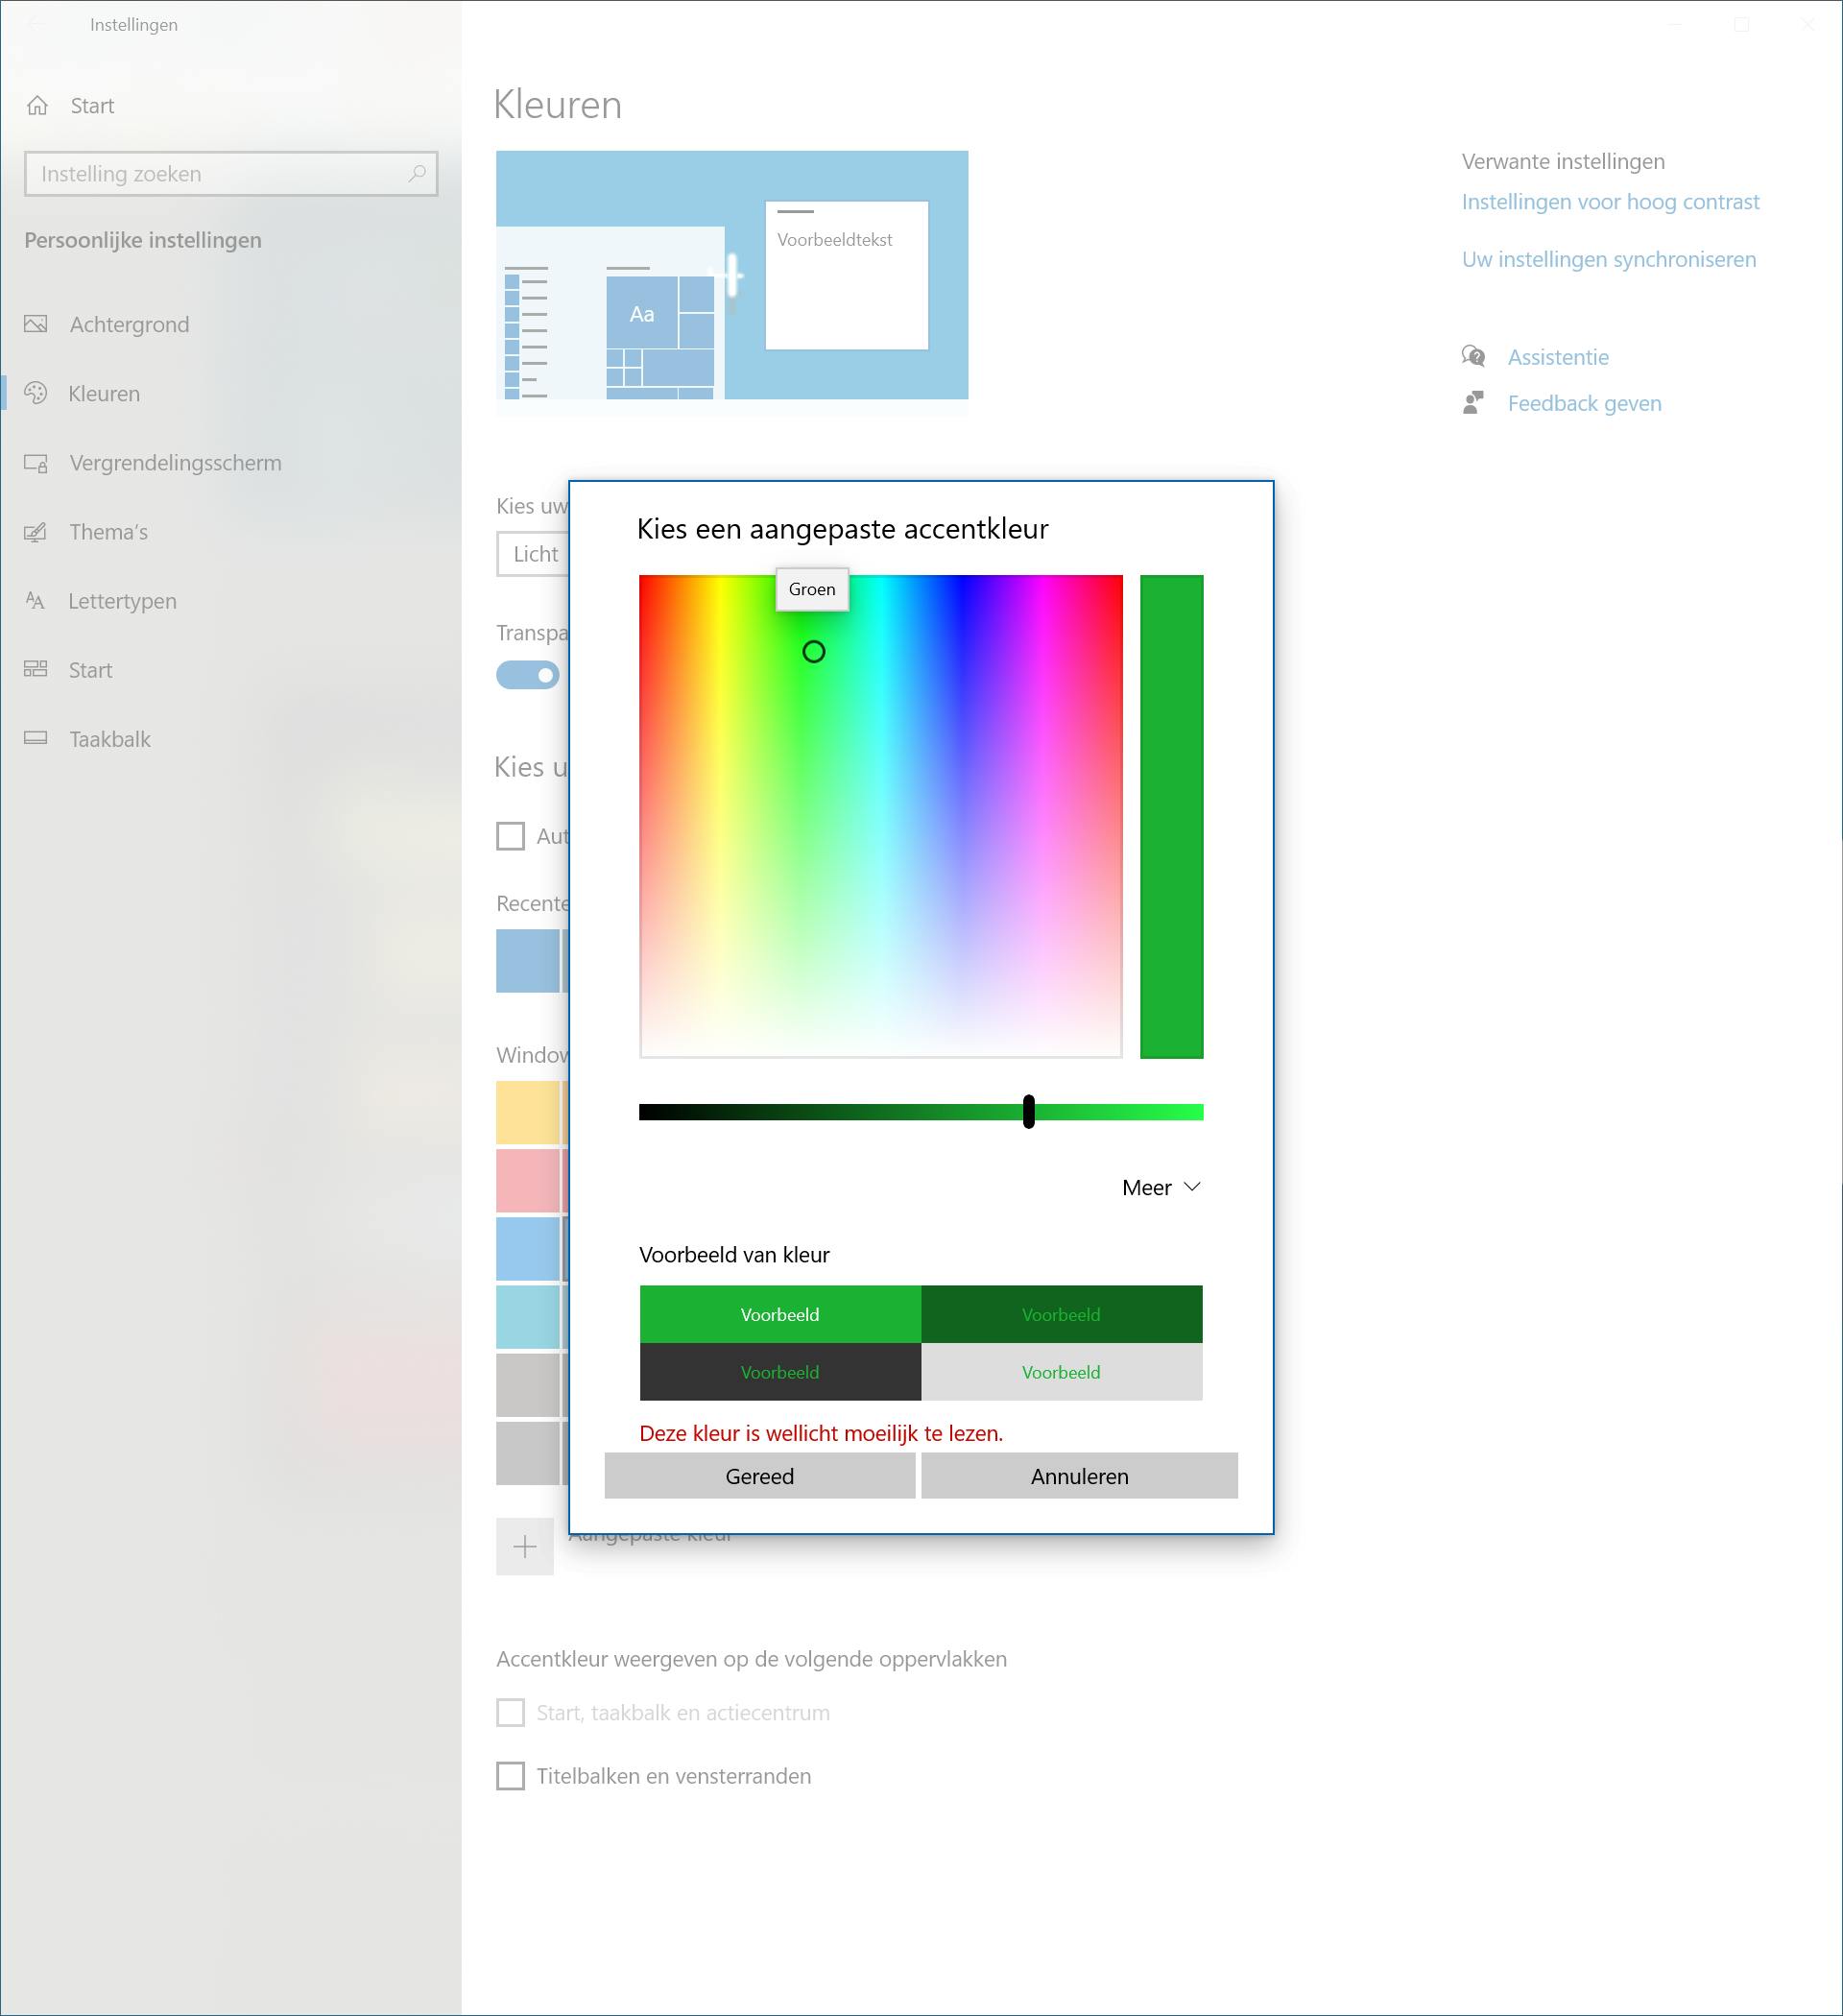Screen dimensions: 1843x2016
Task: Check Titelbalken en vensterranden
Action: coord(510,1776)
